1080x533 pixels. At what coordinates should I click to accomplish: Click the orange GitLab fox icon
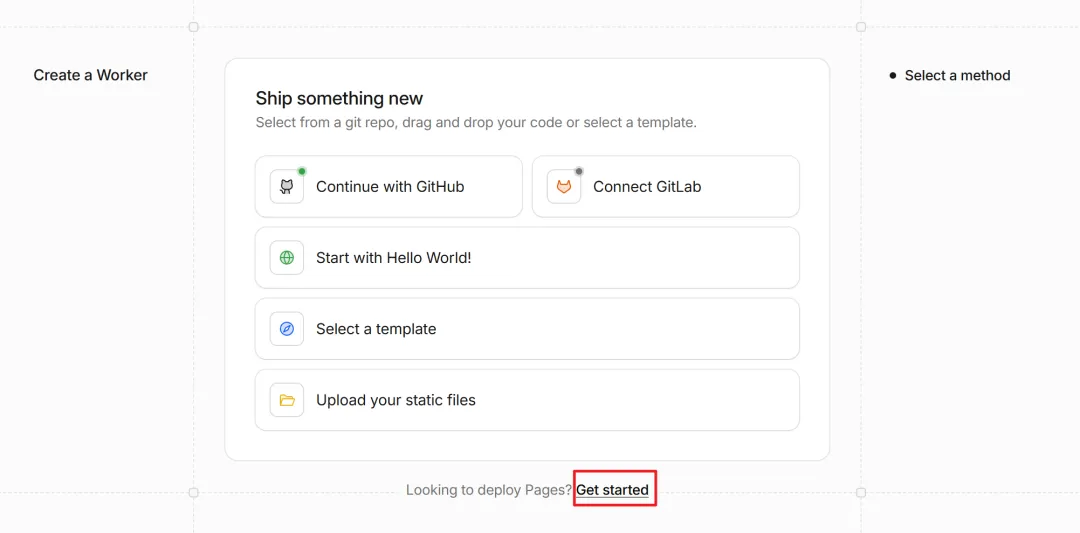click(564, 187)
